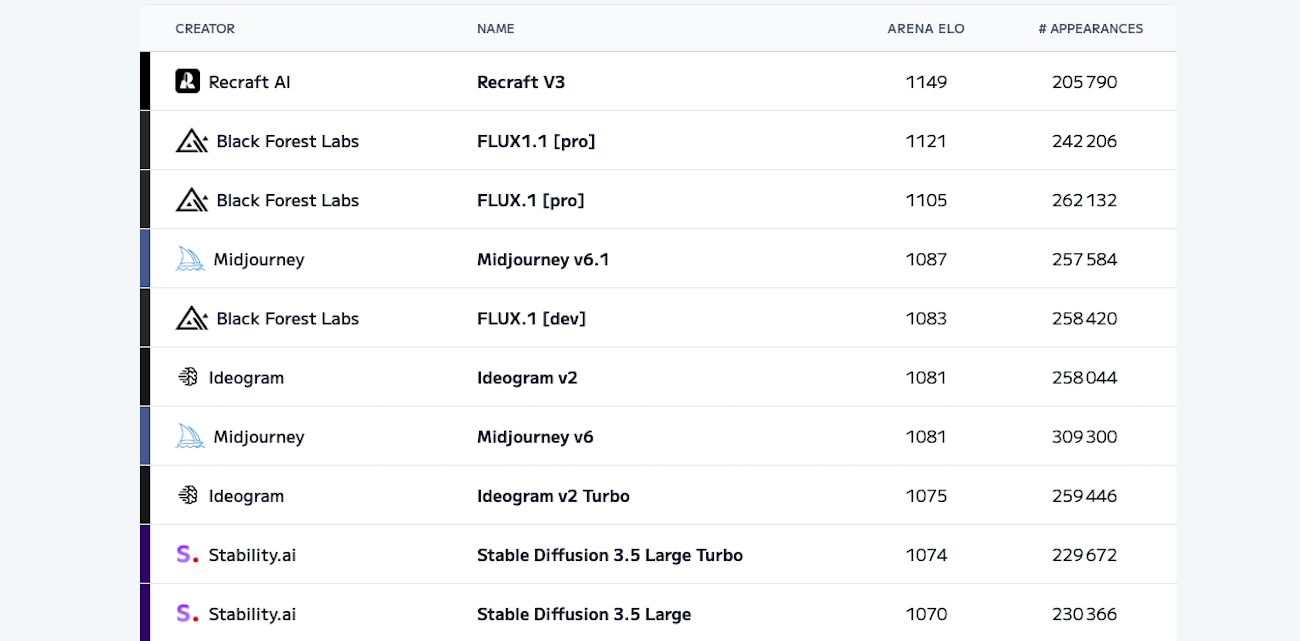The height and width of the screenshot is (641, 1300).
Task: Click the Midjourney sailboat icon beside Midjourney v6.1
Action: [190, 259]
